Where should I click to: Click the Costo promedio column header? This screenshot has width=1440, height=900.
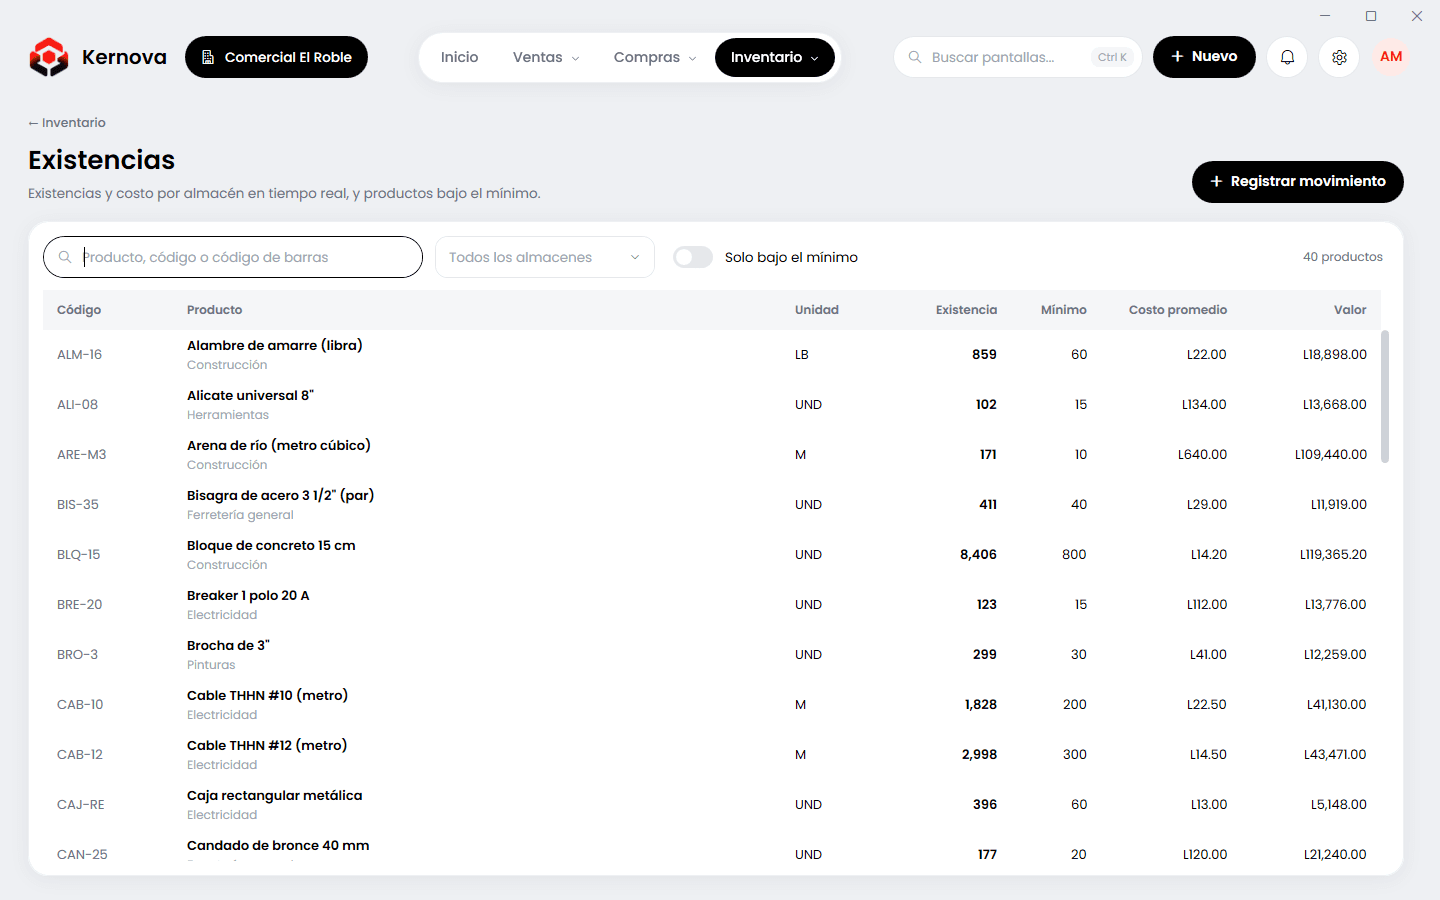pos(1178,310)
